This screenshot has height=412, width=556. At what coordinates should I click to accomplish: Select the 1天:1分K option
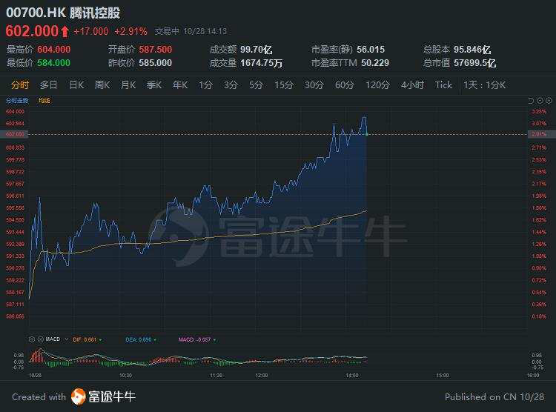click(x=484, y=85)
